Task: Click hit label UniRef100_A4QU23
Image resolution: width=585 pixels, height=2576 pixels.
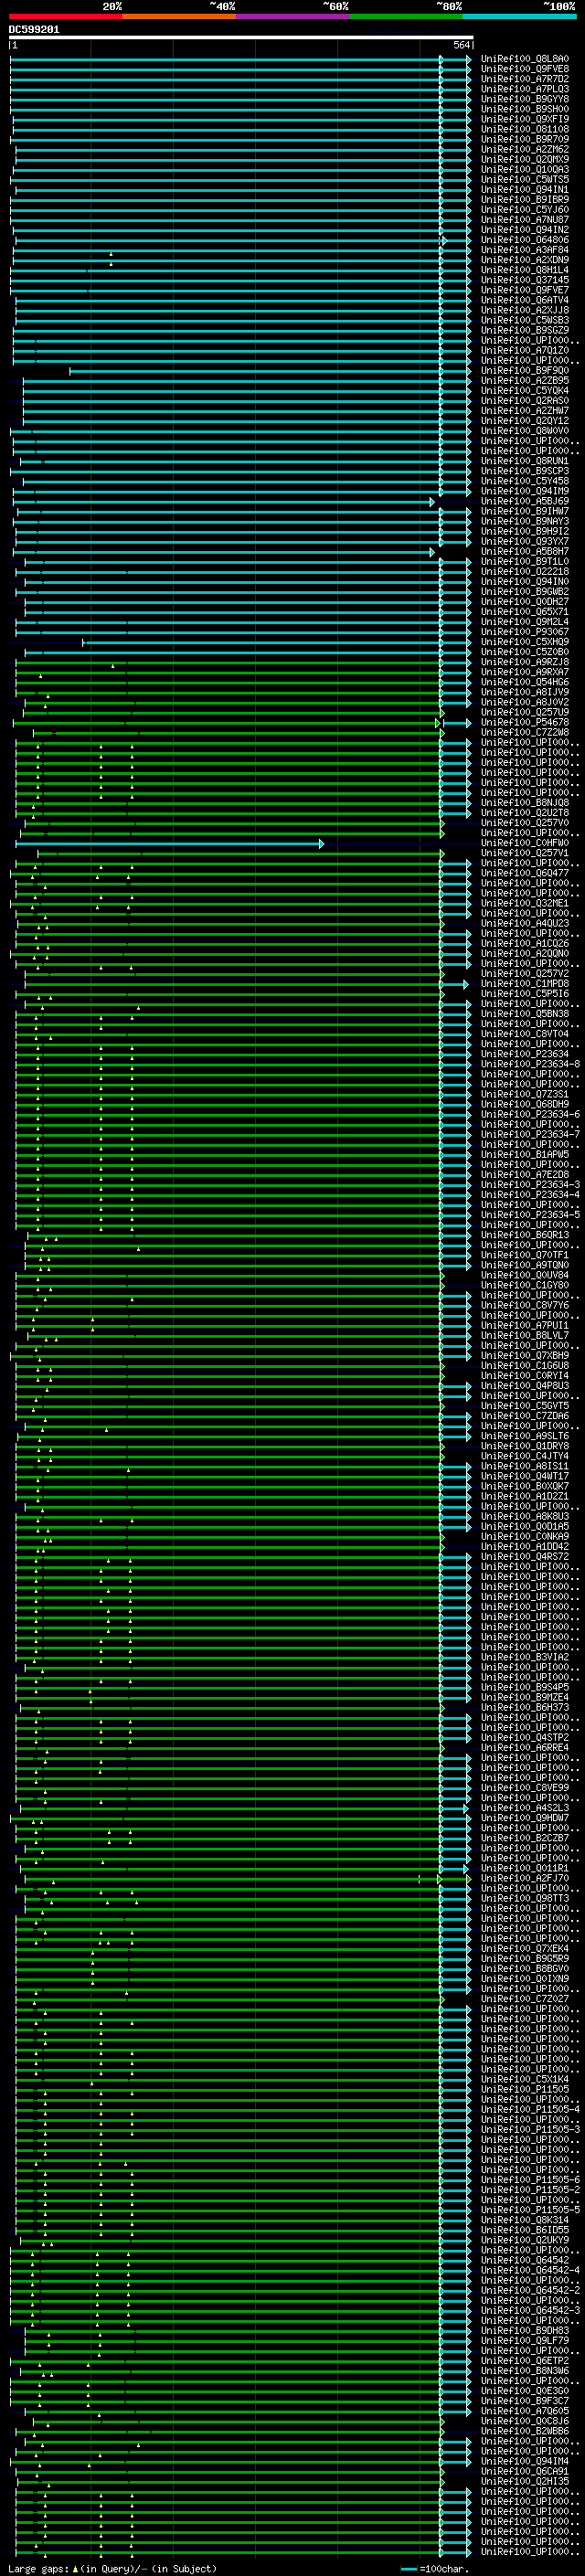Action: click(525, 923)
